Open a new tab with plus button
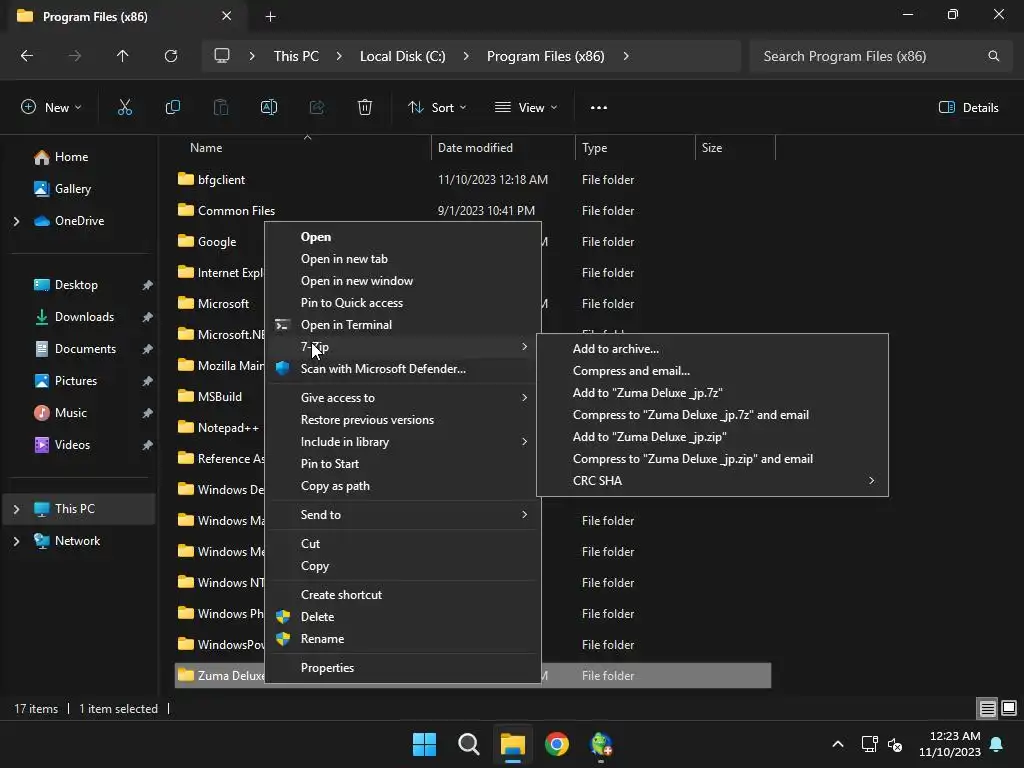Viewport: 1024px width, 768px height. pyautogui.click(x=270, y=16)
